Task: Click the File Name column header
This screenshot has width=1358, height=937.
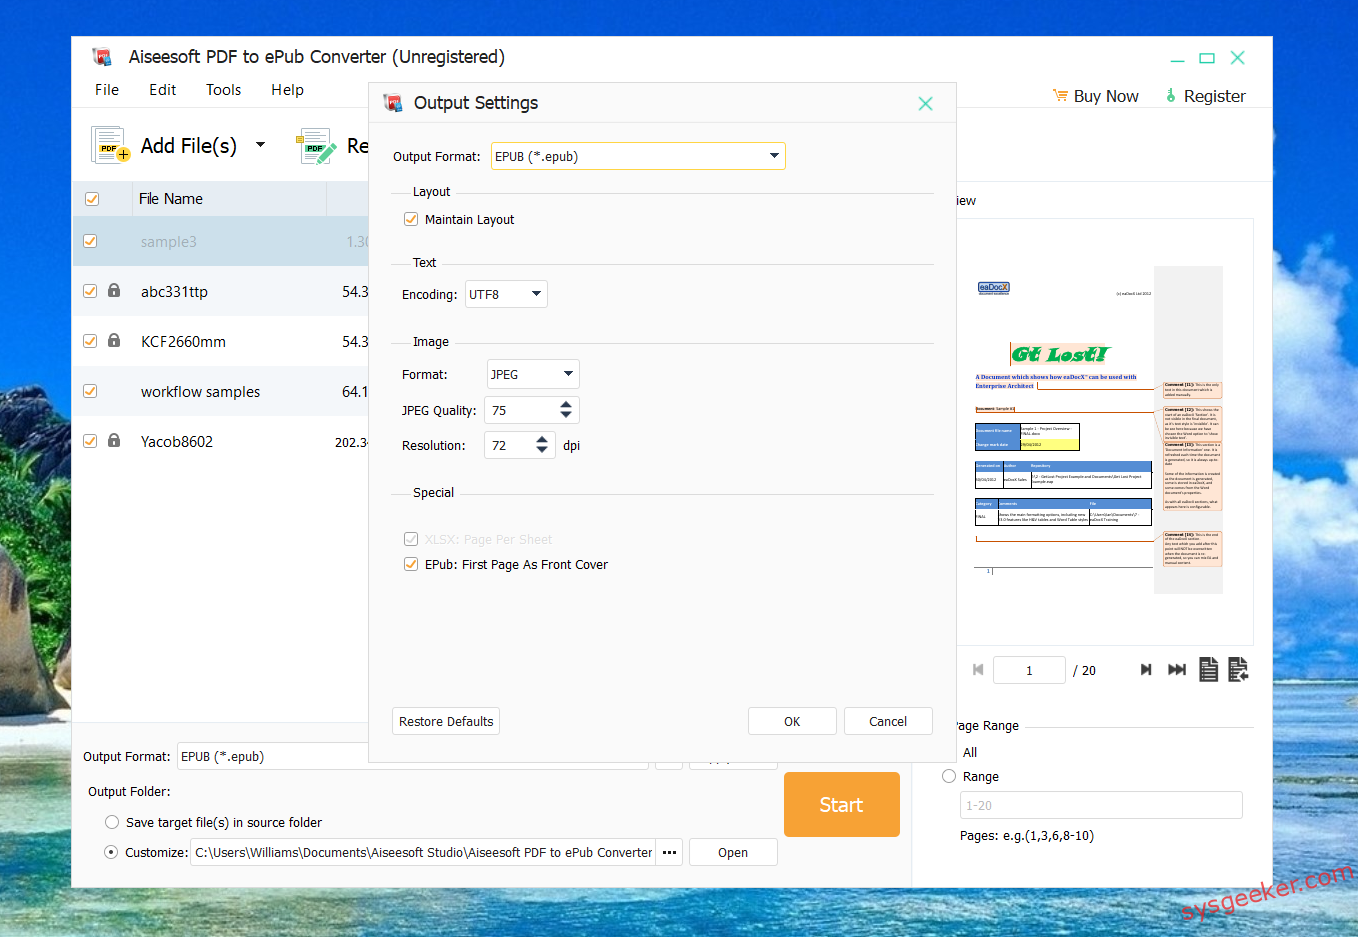Action: 230,199
